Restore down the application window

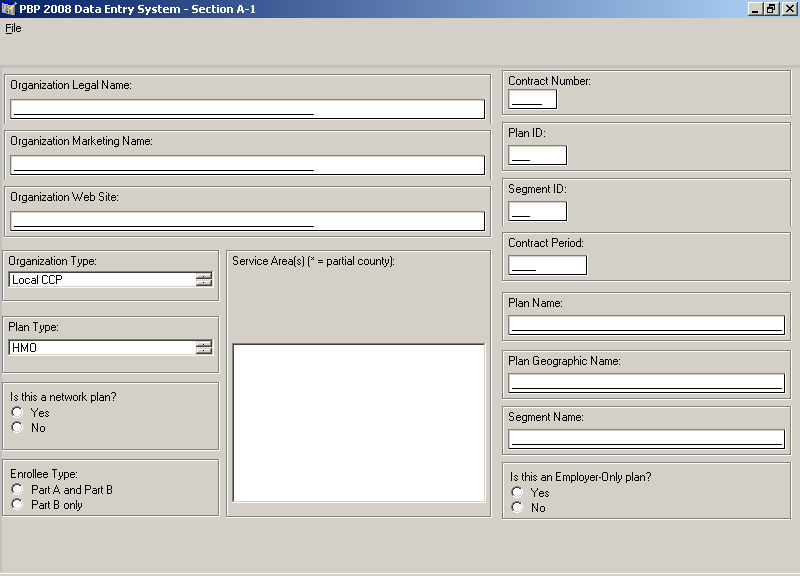(x=771, y=8)
